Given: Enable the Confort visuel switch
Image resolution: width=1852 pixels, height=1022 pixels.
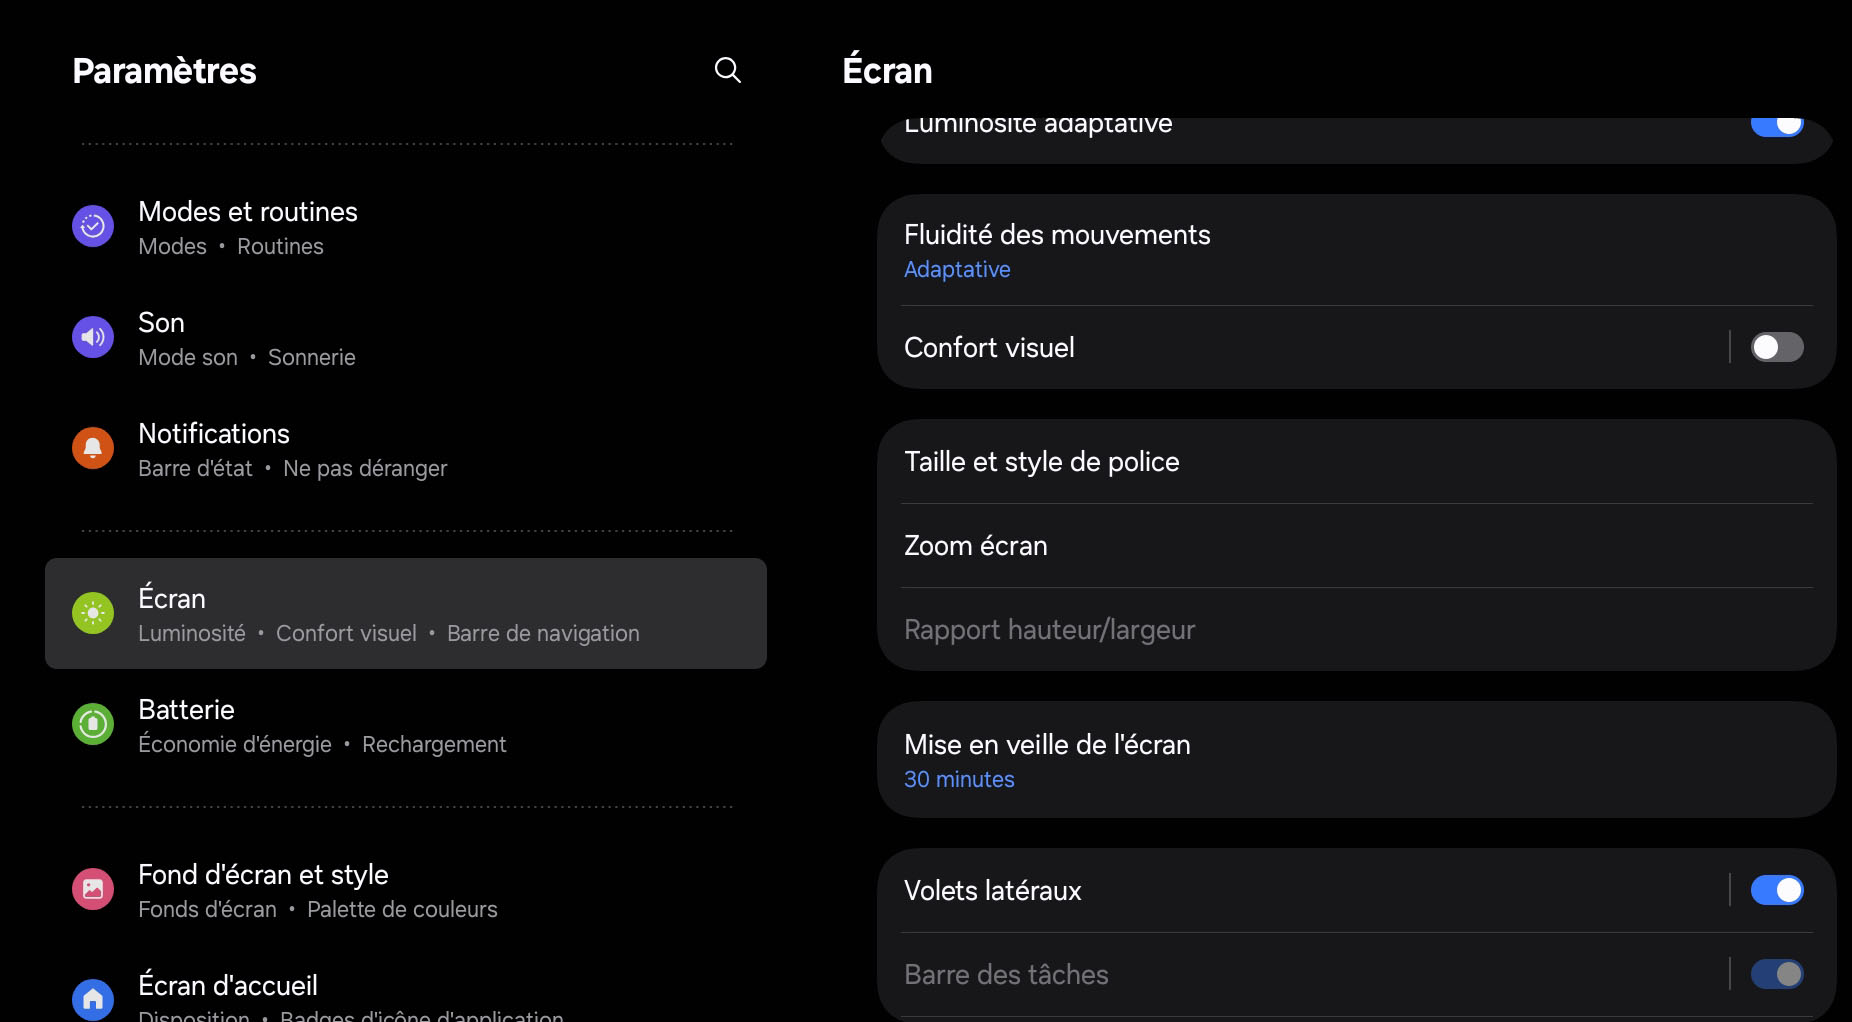Looking at the screenshot, I should click(1776, 347).
